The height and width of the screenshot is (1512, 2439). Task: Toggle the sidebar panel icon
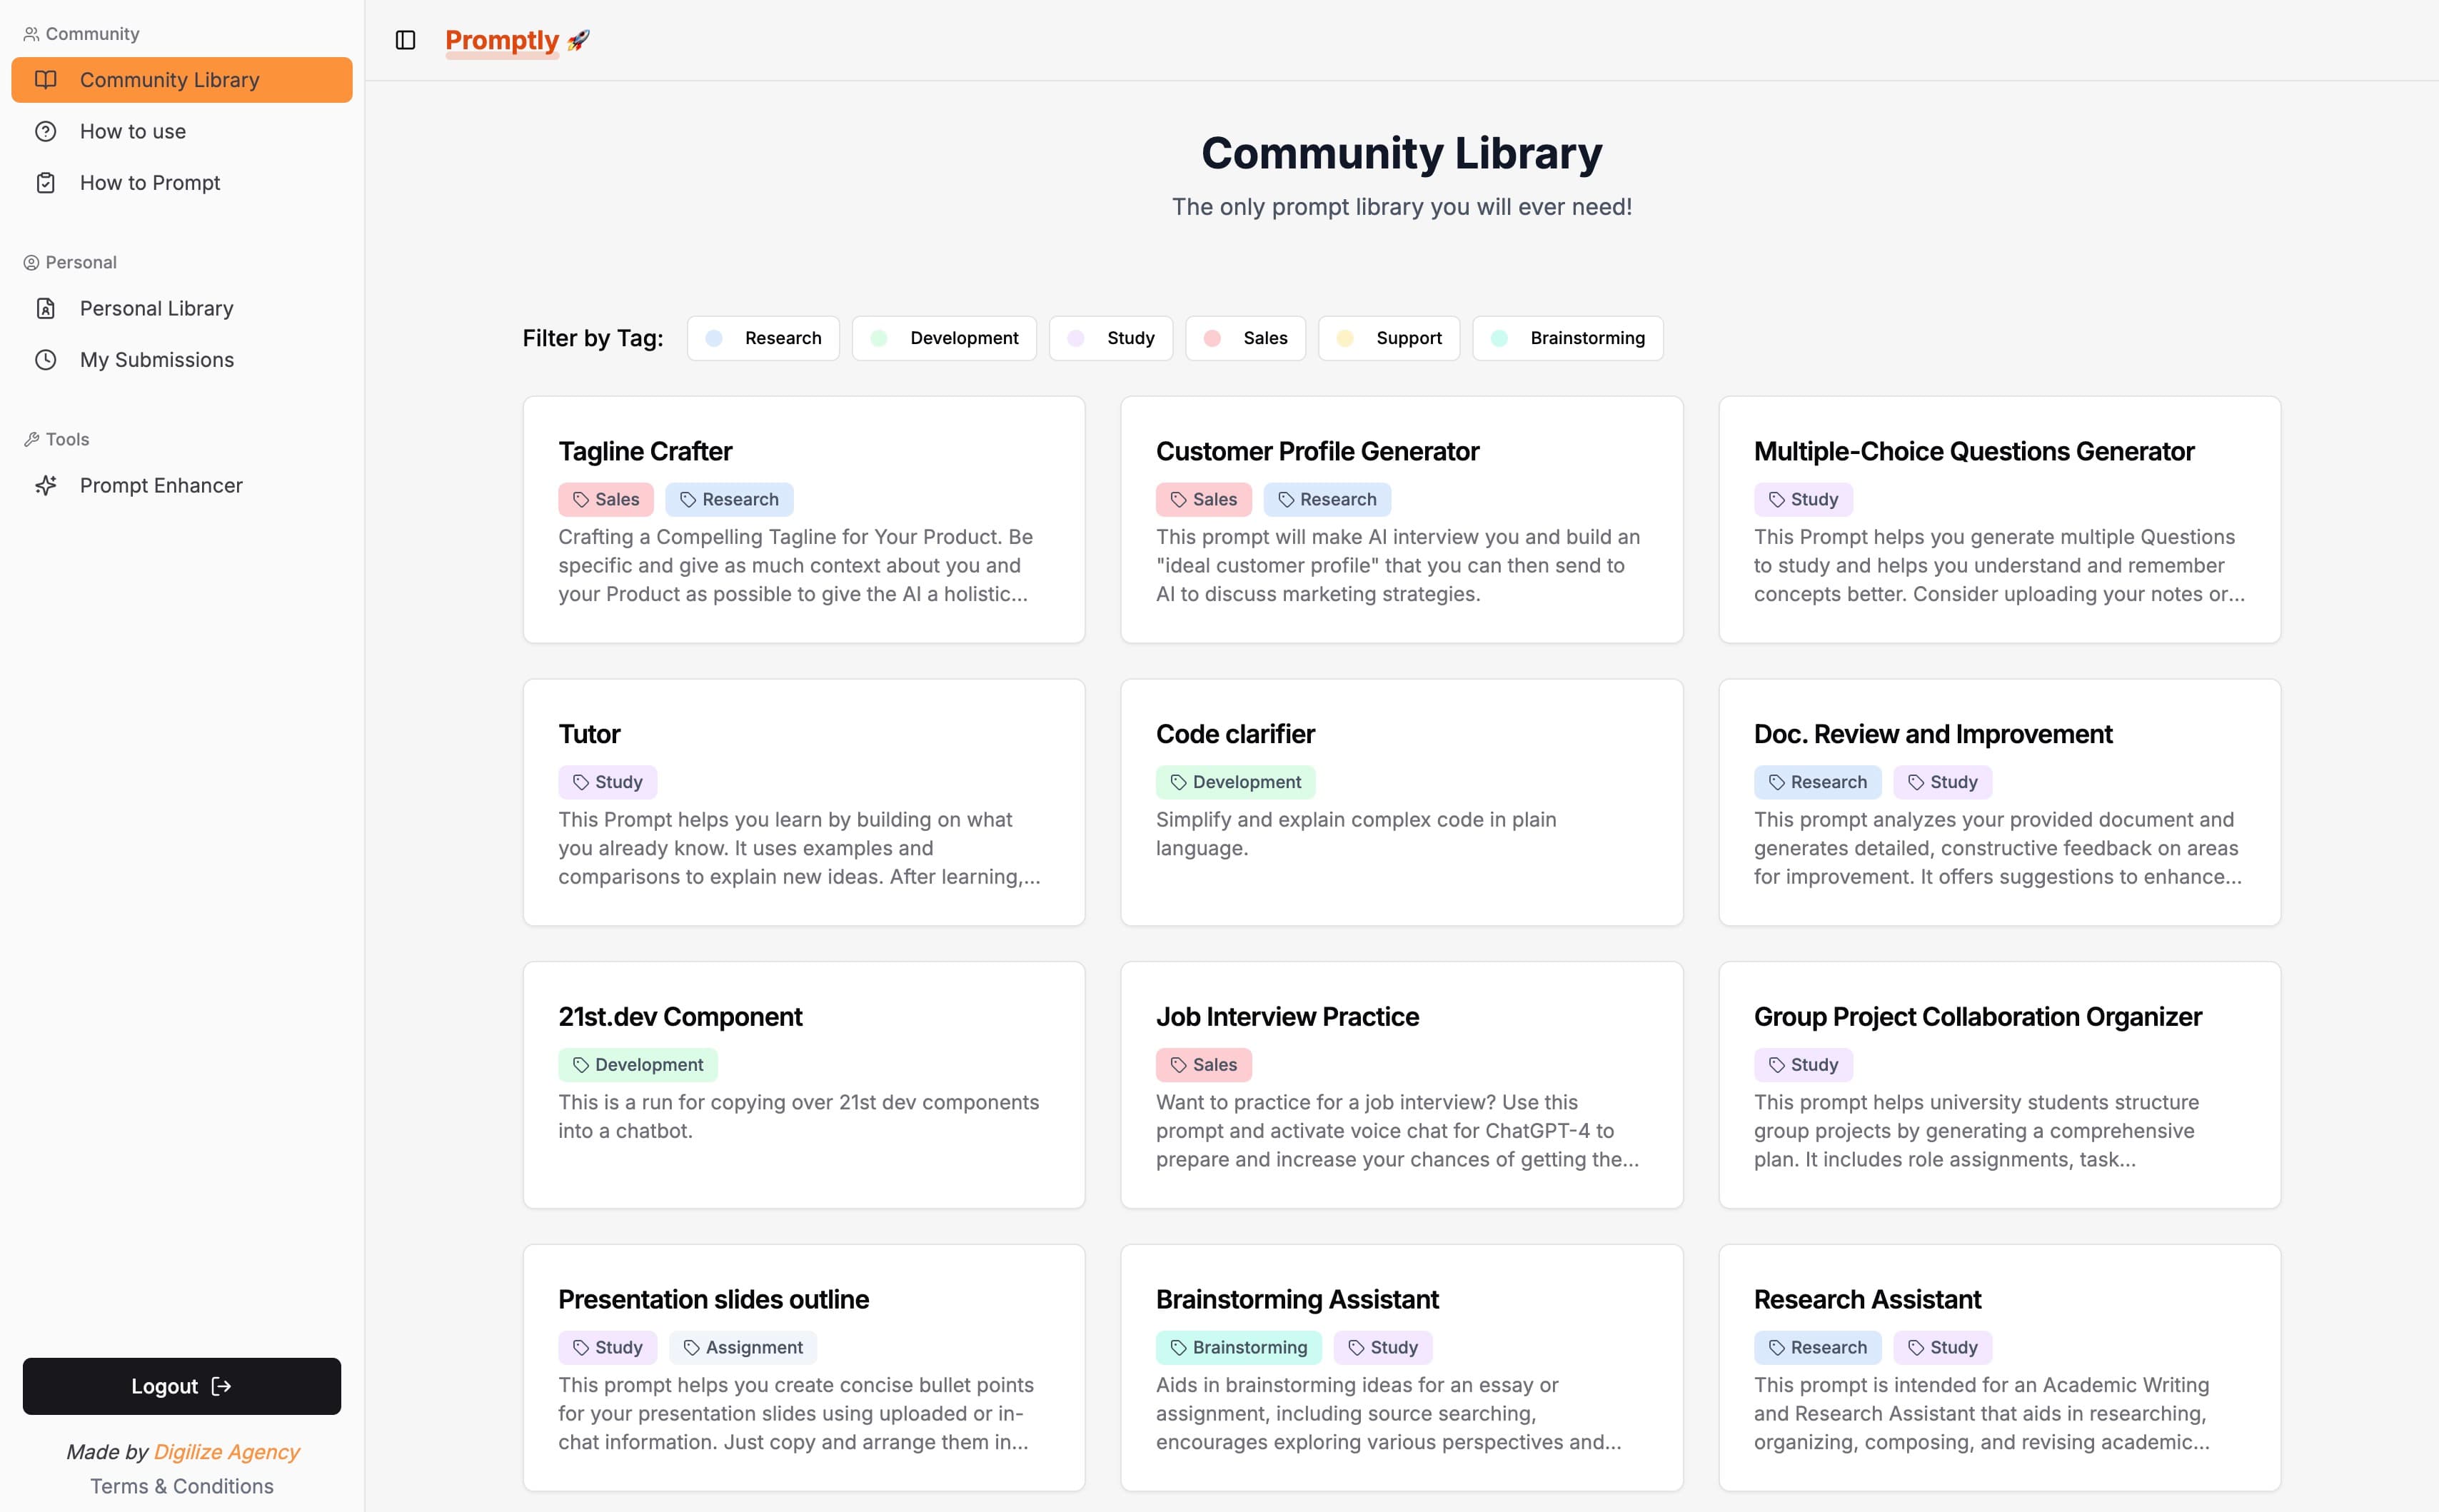(x=405, y=40)
